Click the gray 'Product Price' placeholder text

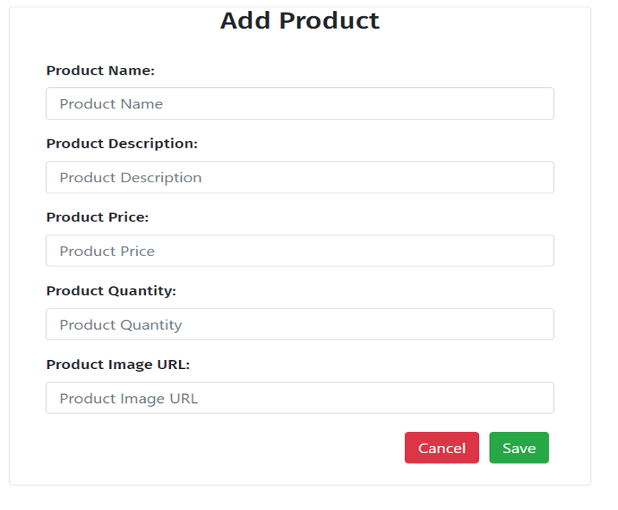click(x=107, y=251)
